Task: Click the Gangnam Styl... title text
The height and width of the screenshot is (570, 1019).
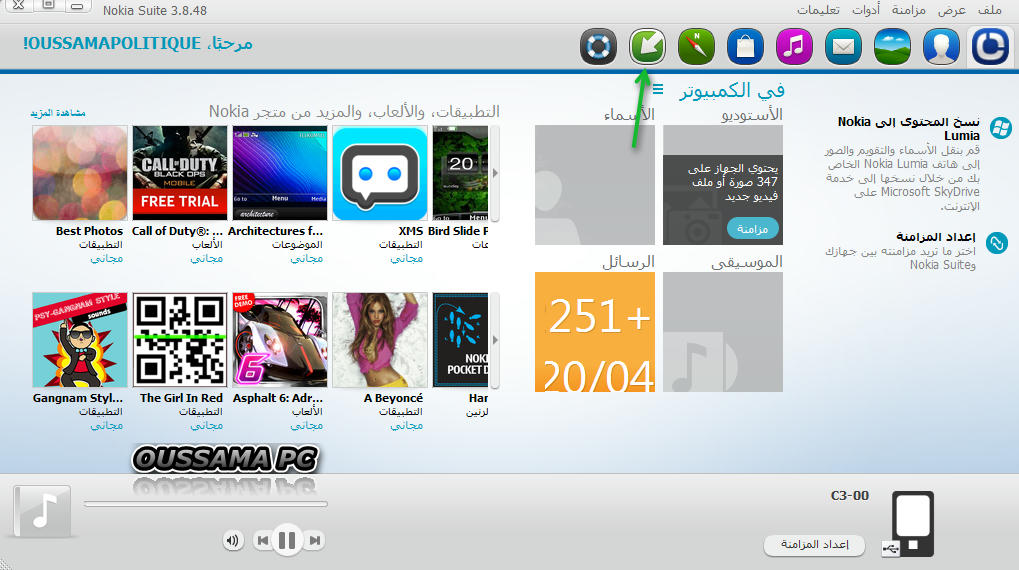Action: (78, 398)
